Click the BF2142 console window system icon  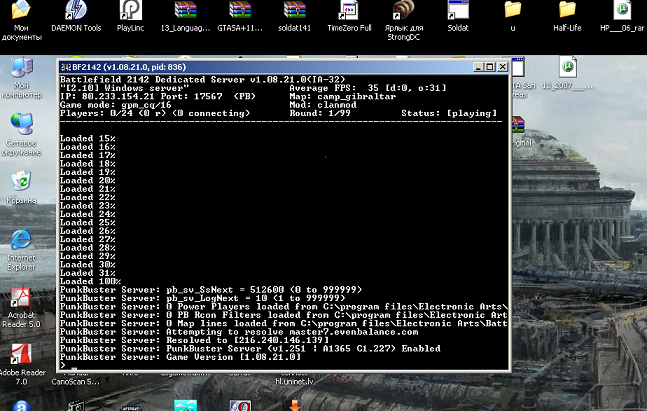point(66,67)
